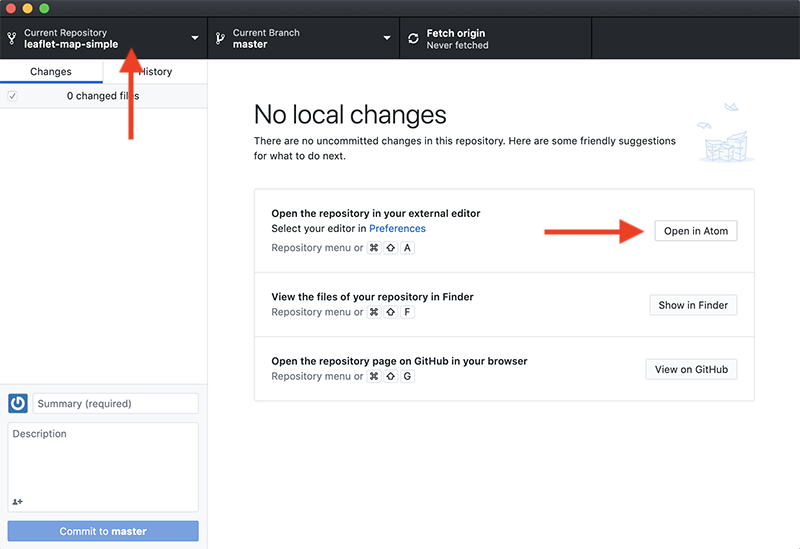Click "Open the repository page on GitHub" text
Viewport: 800px width, 549px height.
360,361
